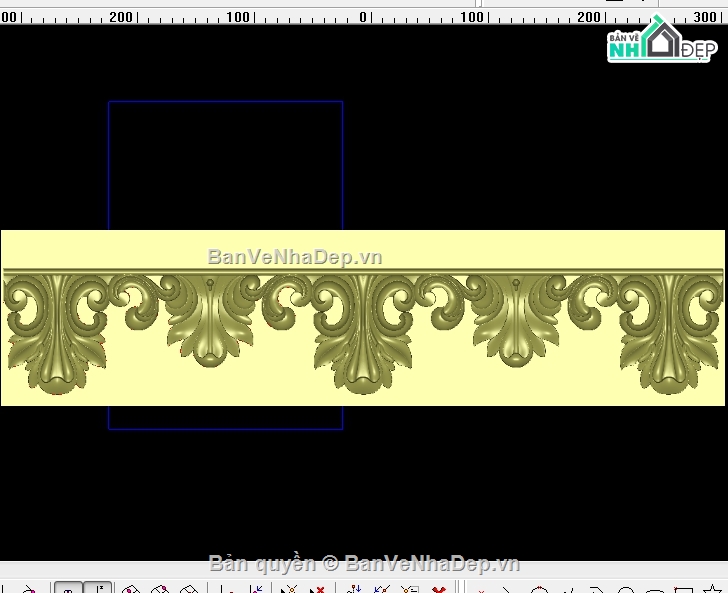Image resolution: width=728 pixels, height=593 pixels.
Task: Click the last of three cube view icons
Action: pos(186,589)
